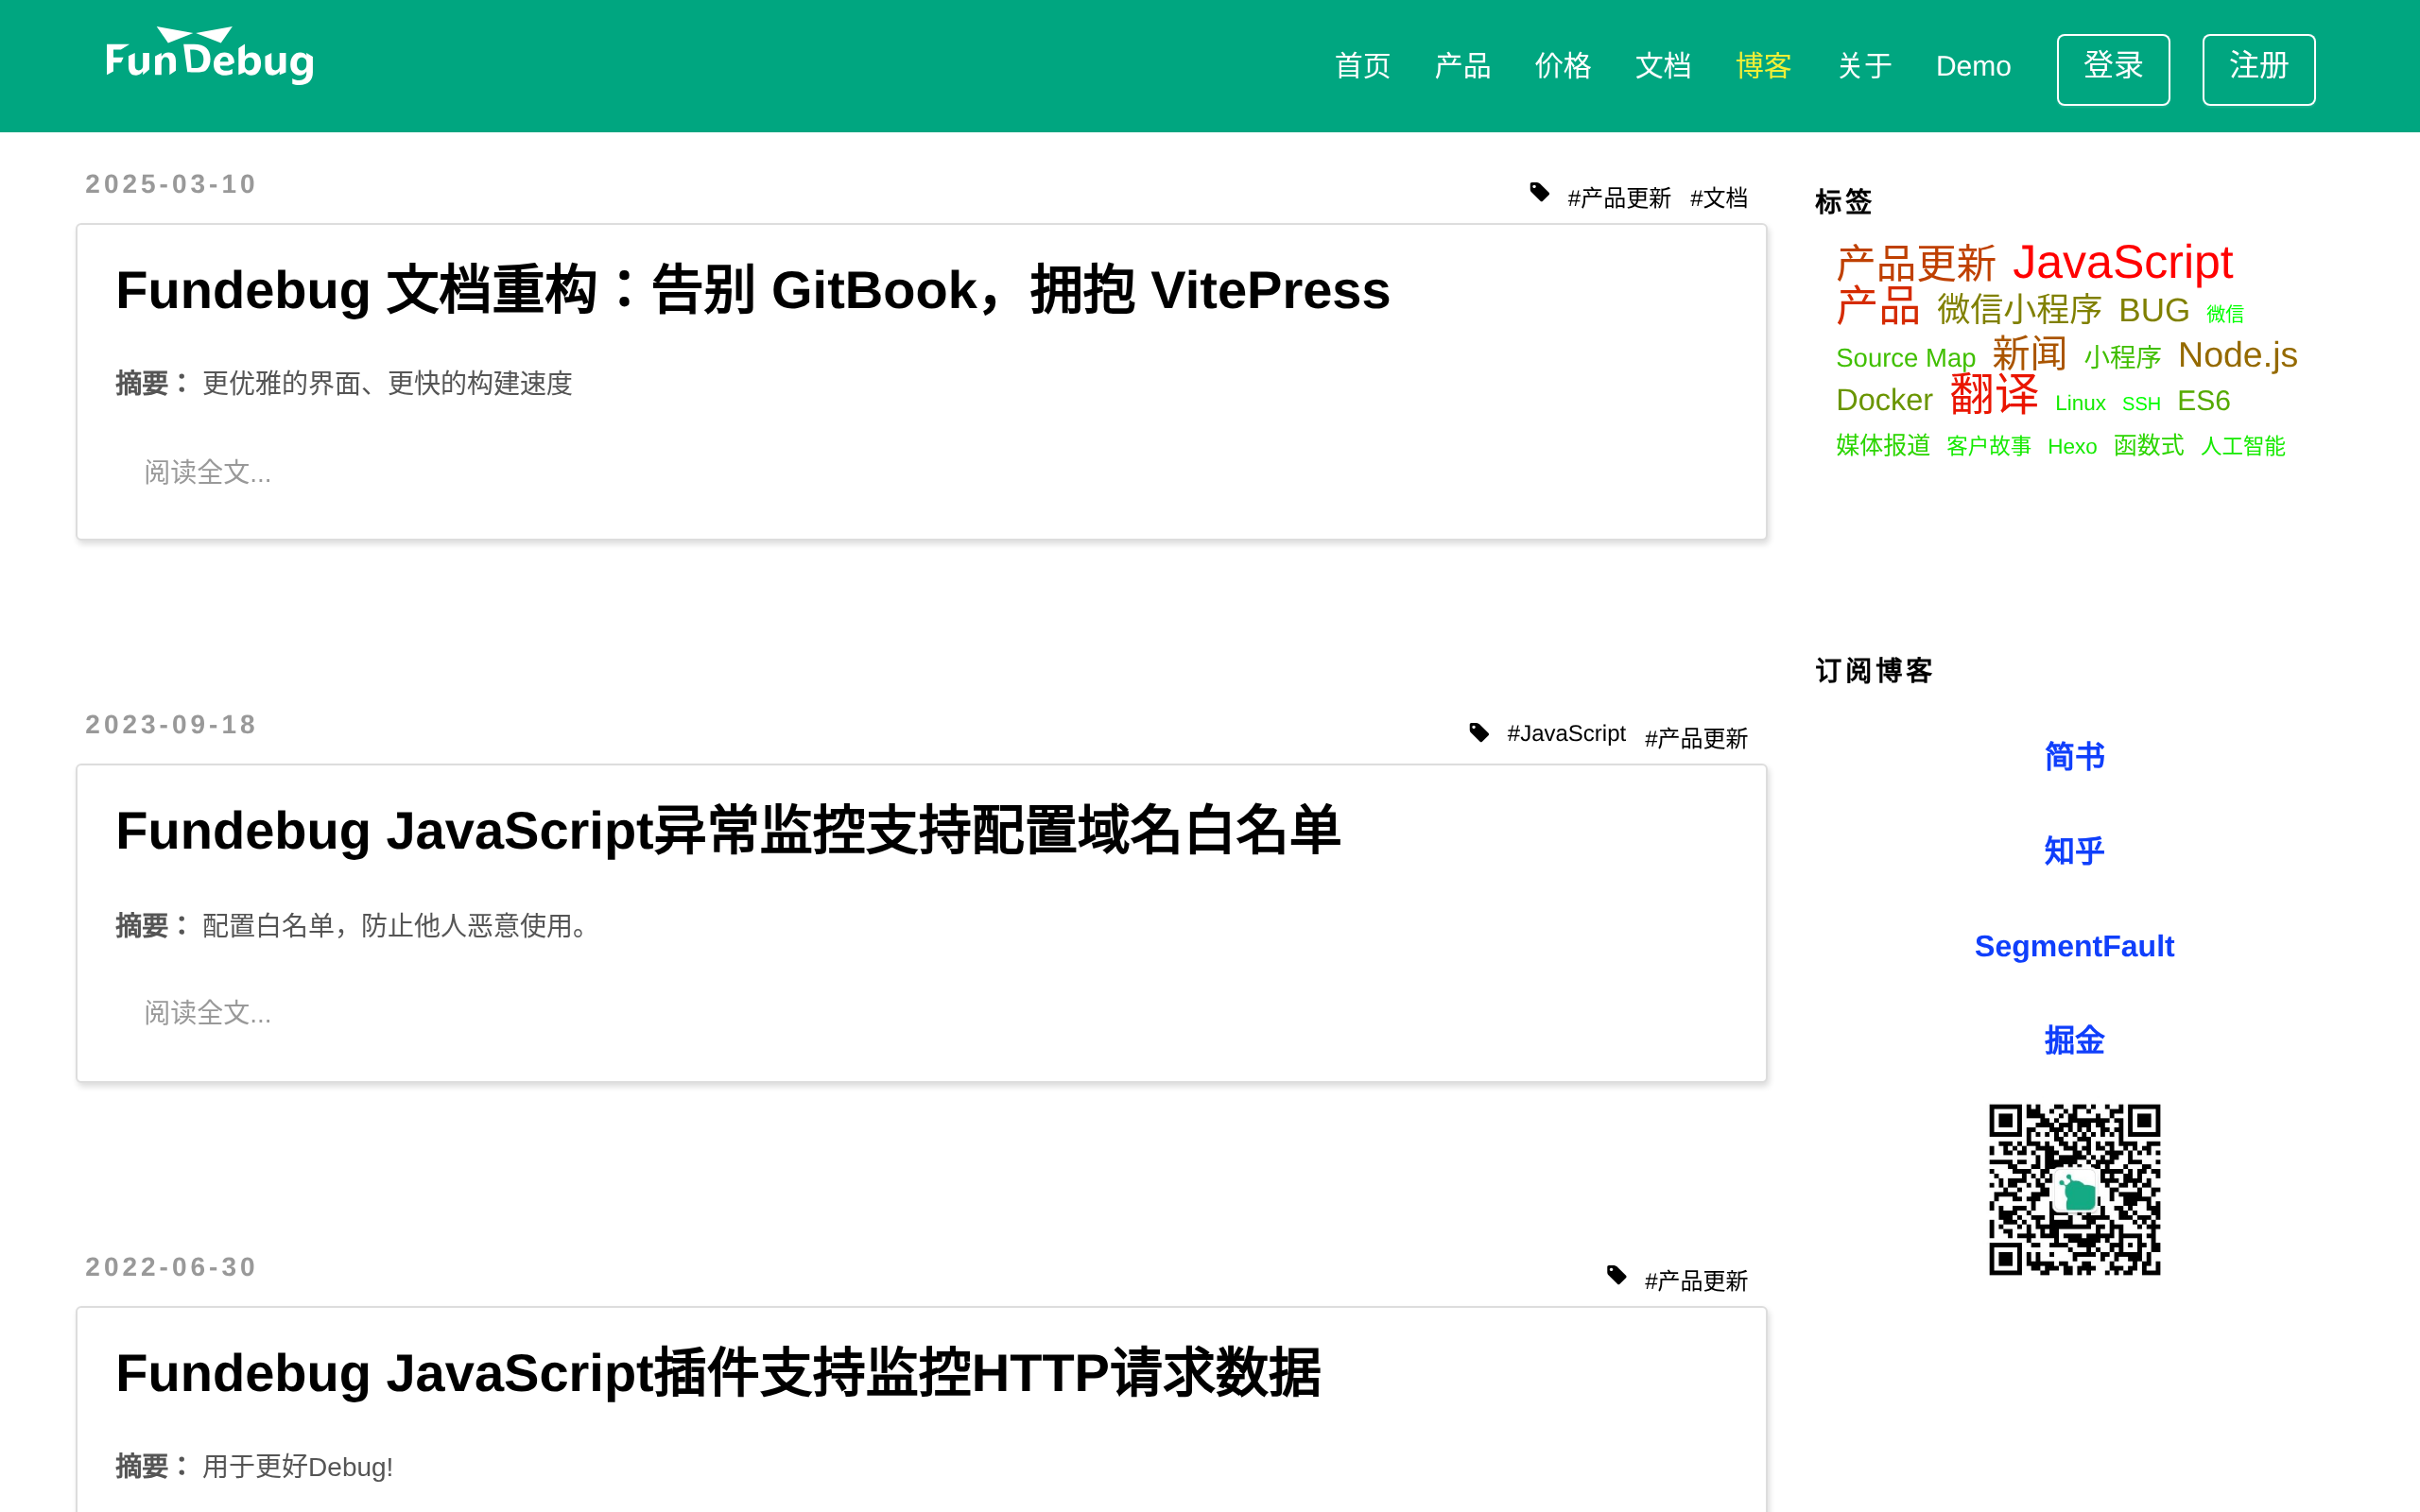The image size is (2420, 1512).
Task: Select the 函数式 tag
Action: click(2149, 445)
